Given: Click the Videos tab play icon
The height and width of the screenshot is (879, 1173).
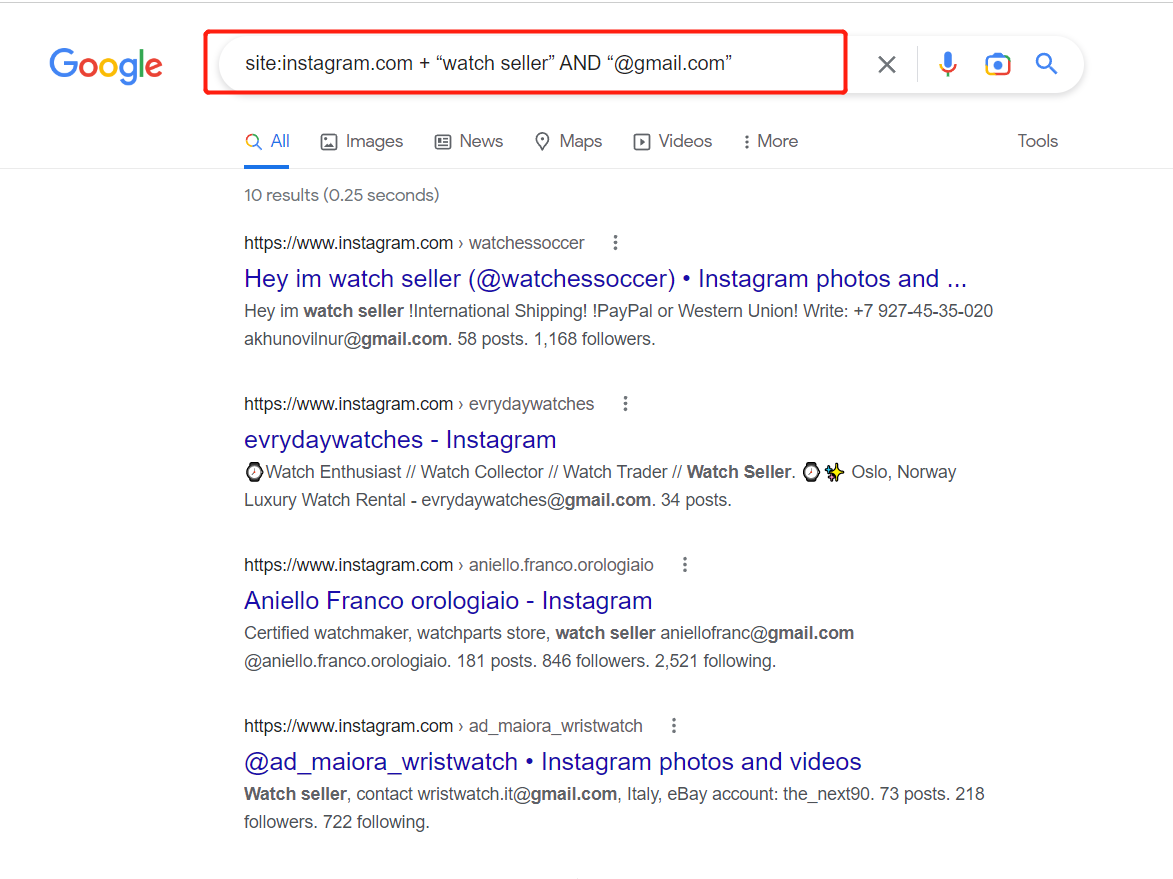Looking at the screenshot, I should point(642,142).
